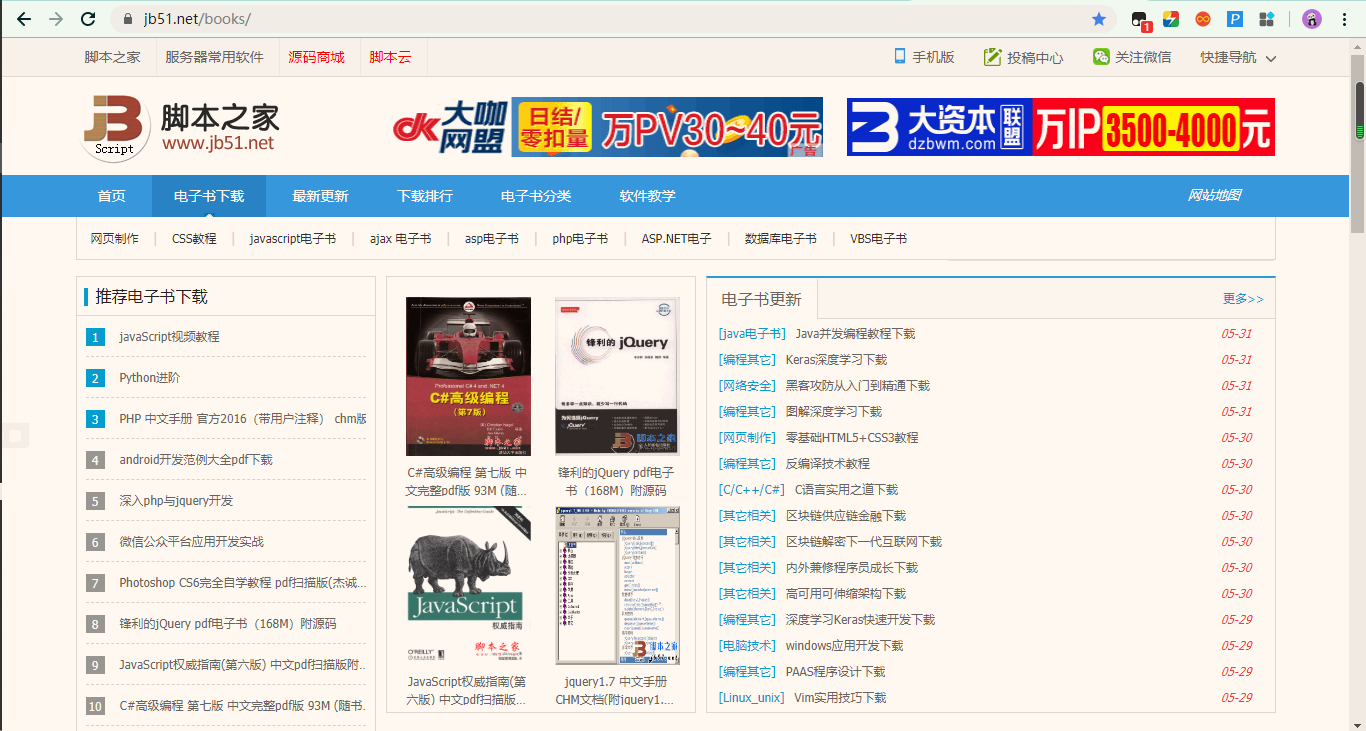Open 服务器常用软件 link
The image size is (1366, 731).
pyautogui.click(x=215, y=57)
